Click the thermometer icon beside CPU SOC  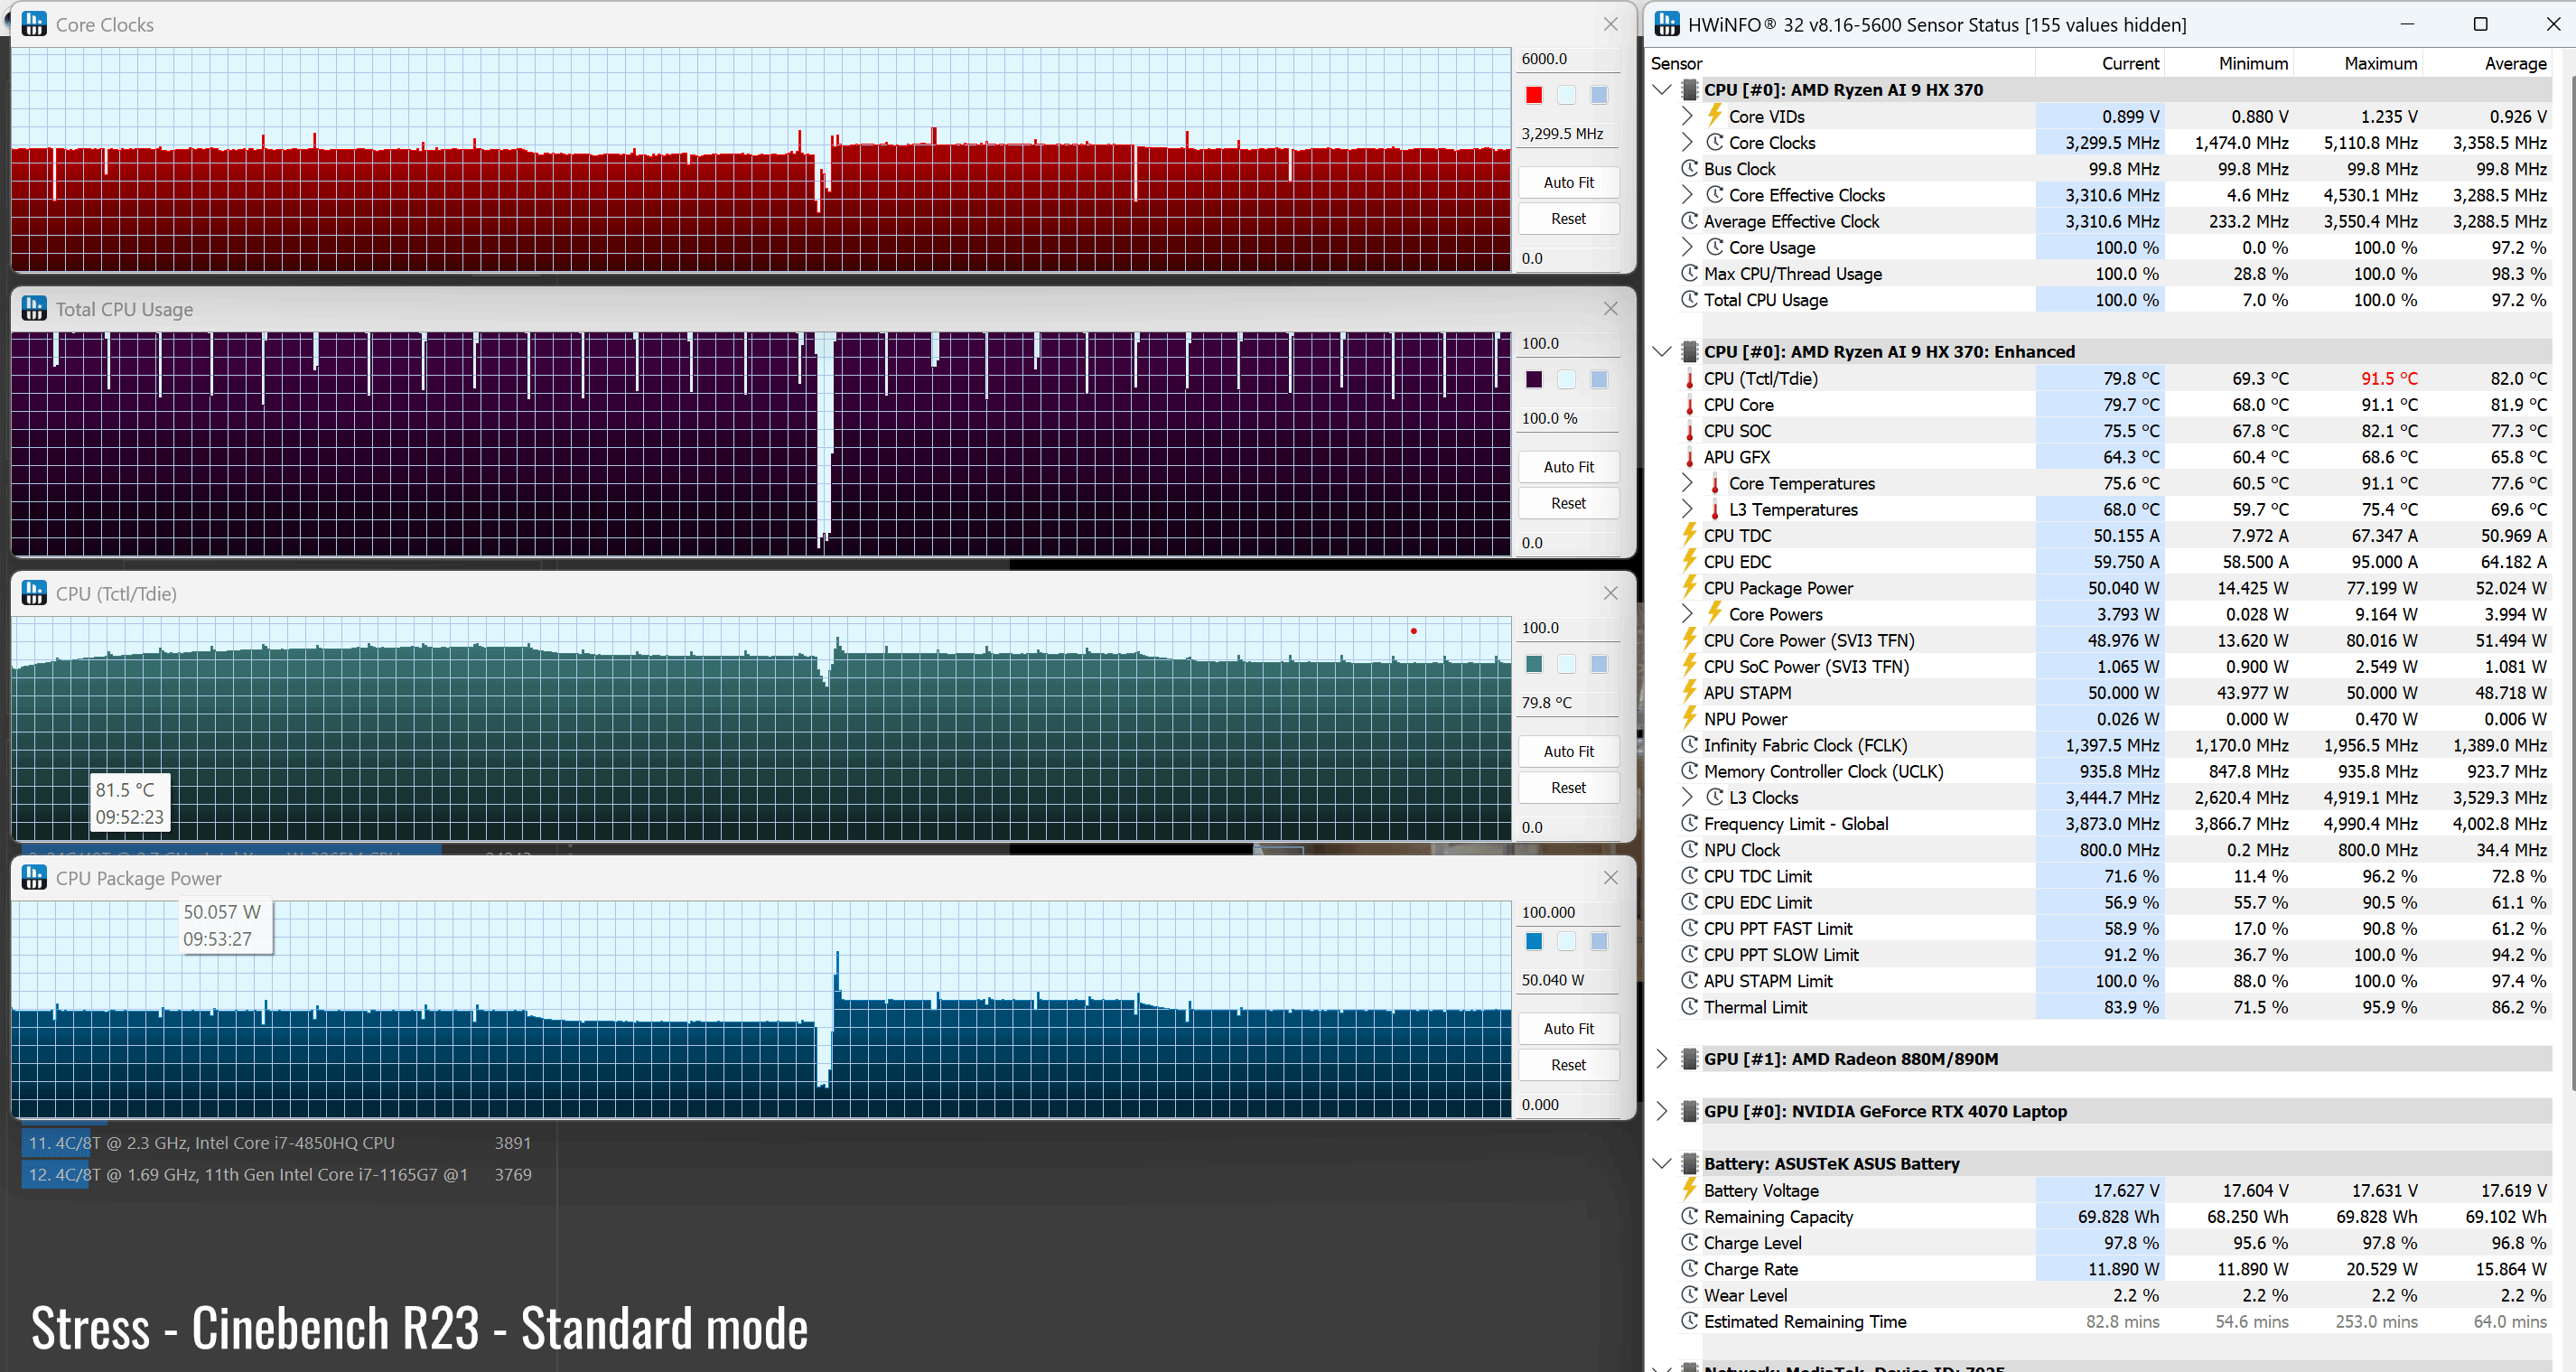click(1690, 431)
